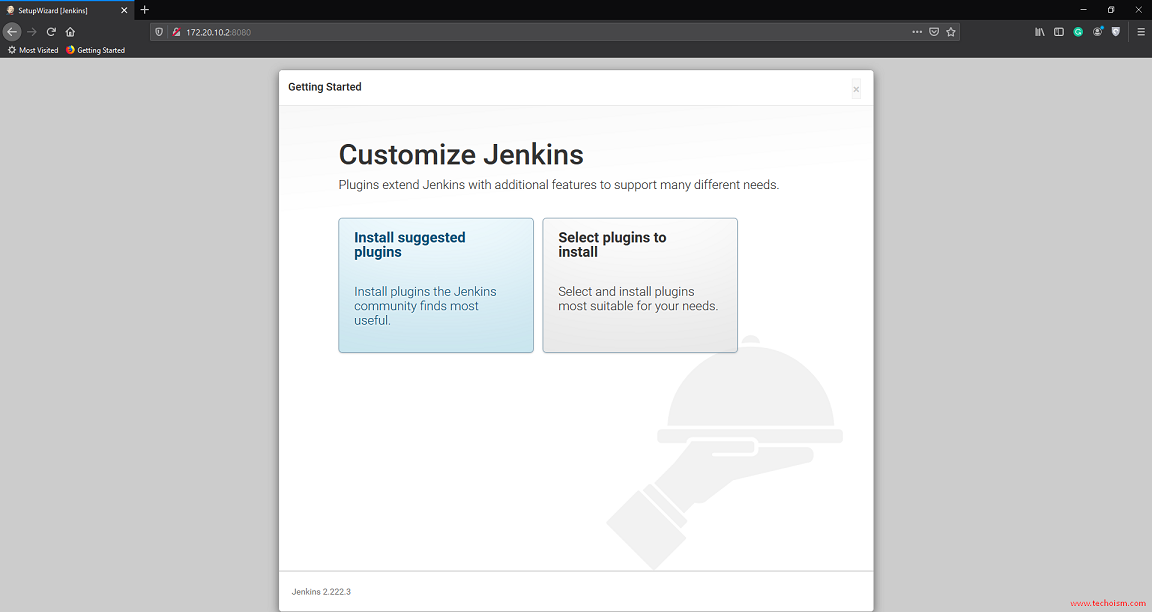Close the Getting Started dialog

(856, 89)
